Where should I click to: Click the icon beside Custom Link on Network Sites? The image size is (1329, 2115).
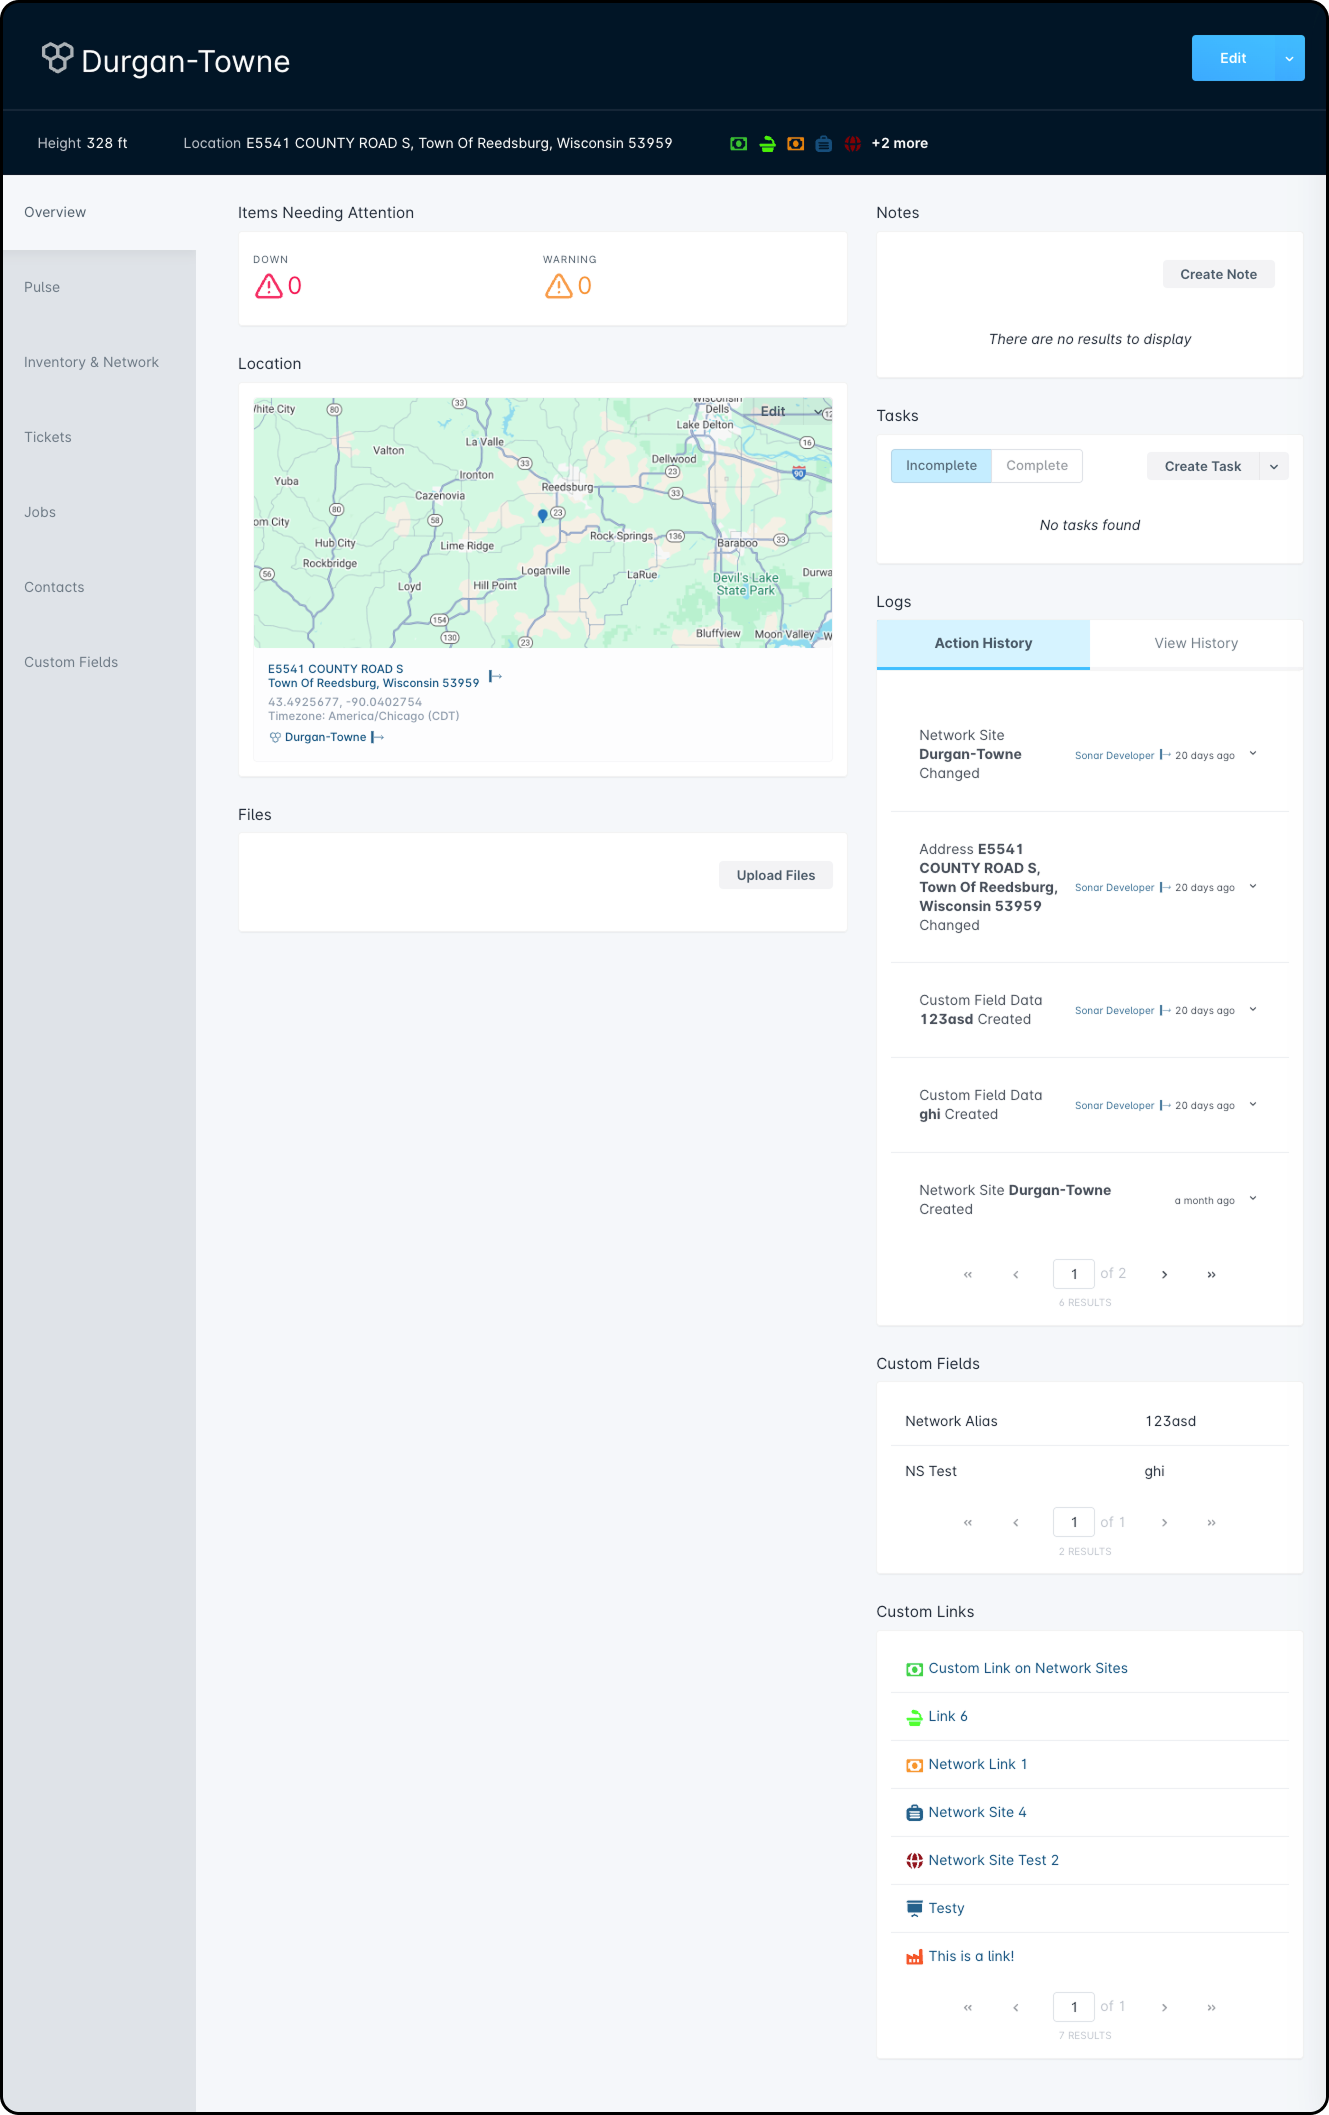click(914, 1669)
